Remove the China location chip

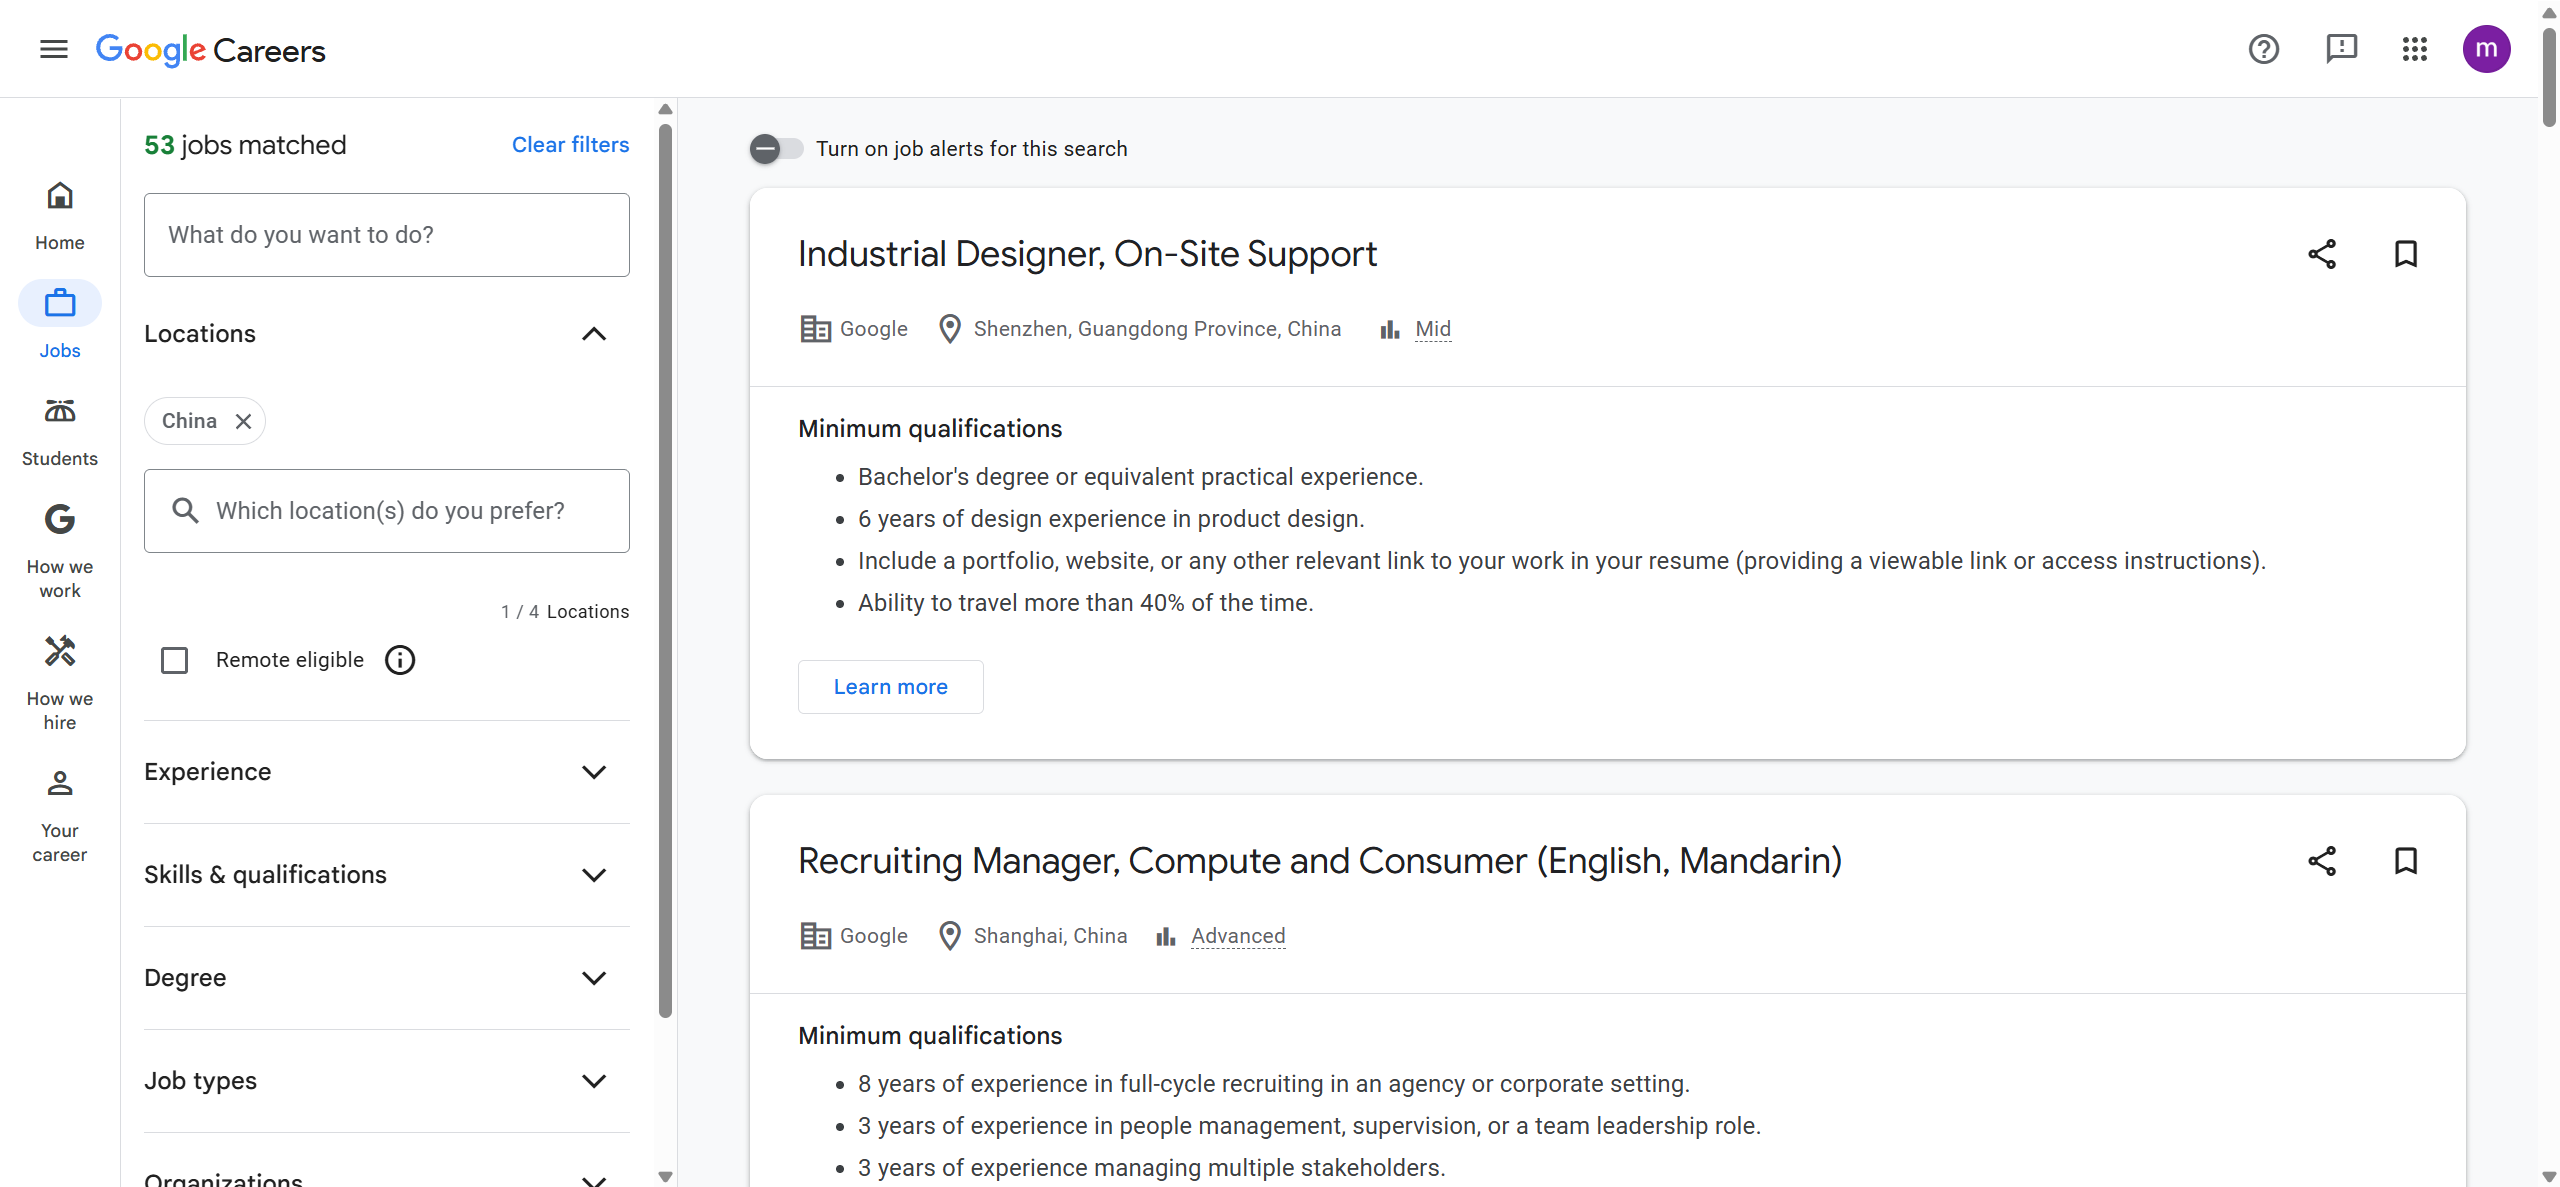243,421
